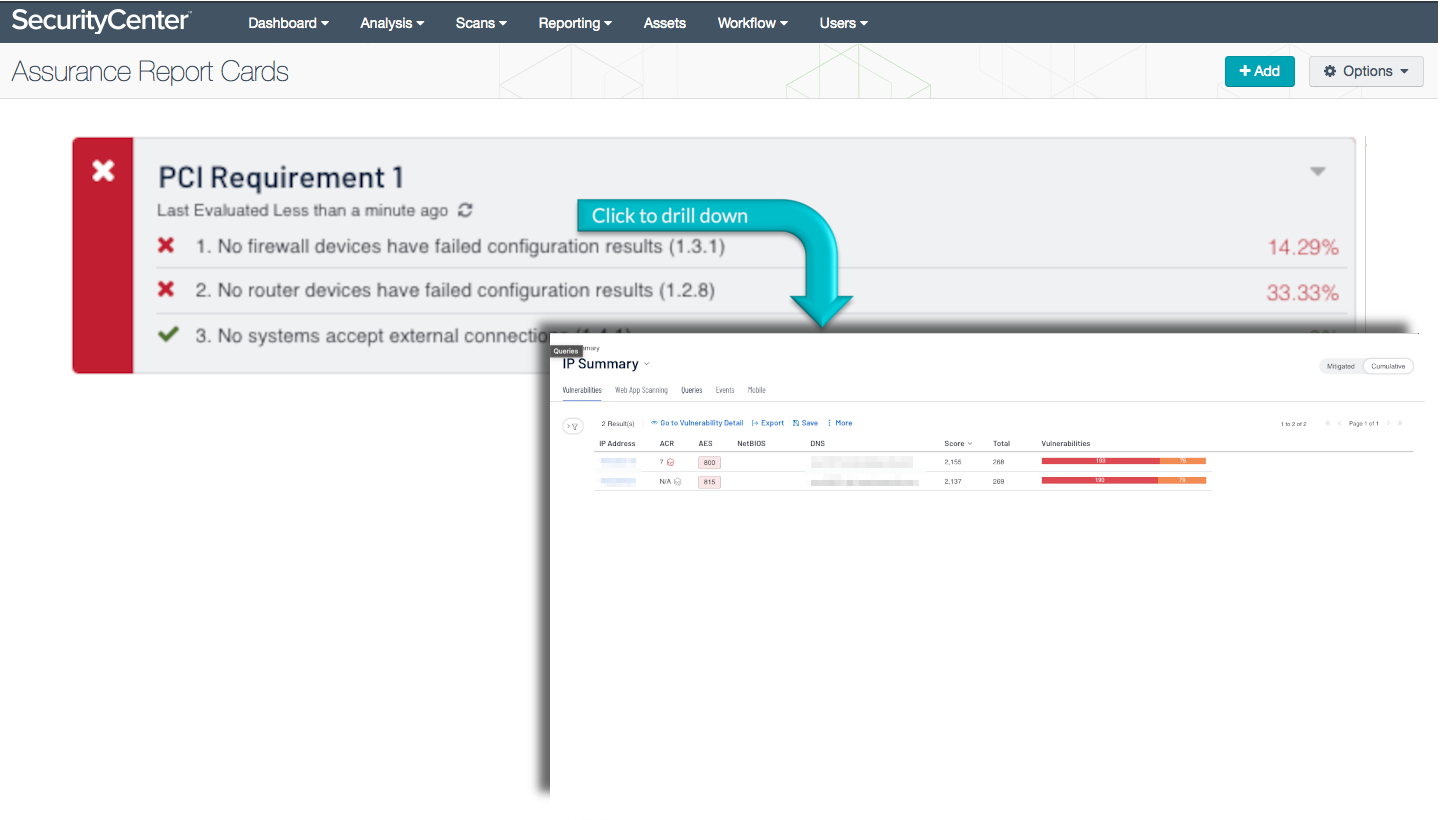Click the DNS column header

[817, 443]
